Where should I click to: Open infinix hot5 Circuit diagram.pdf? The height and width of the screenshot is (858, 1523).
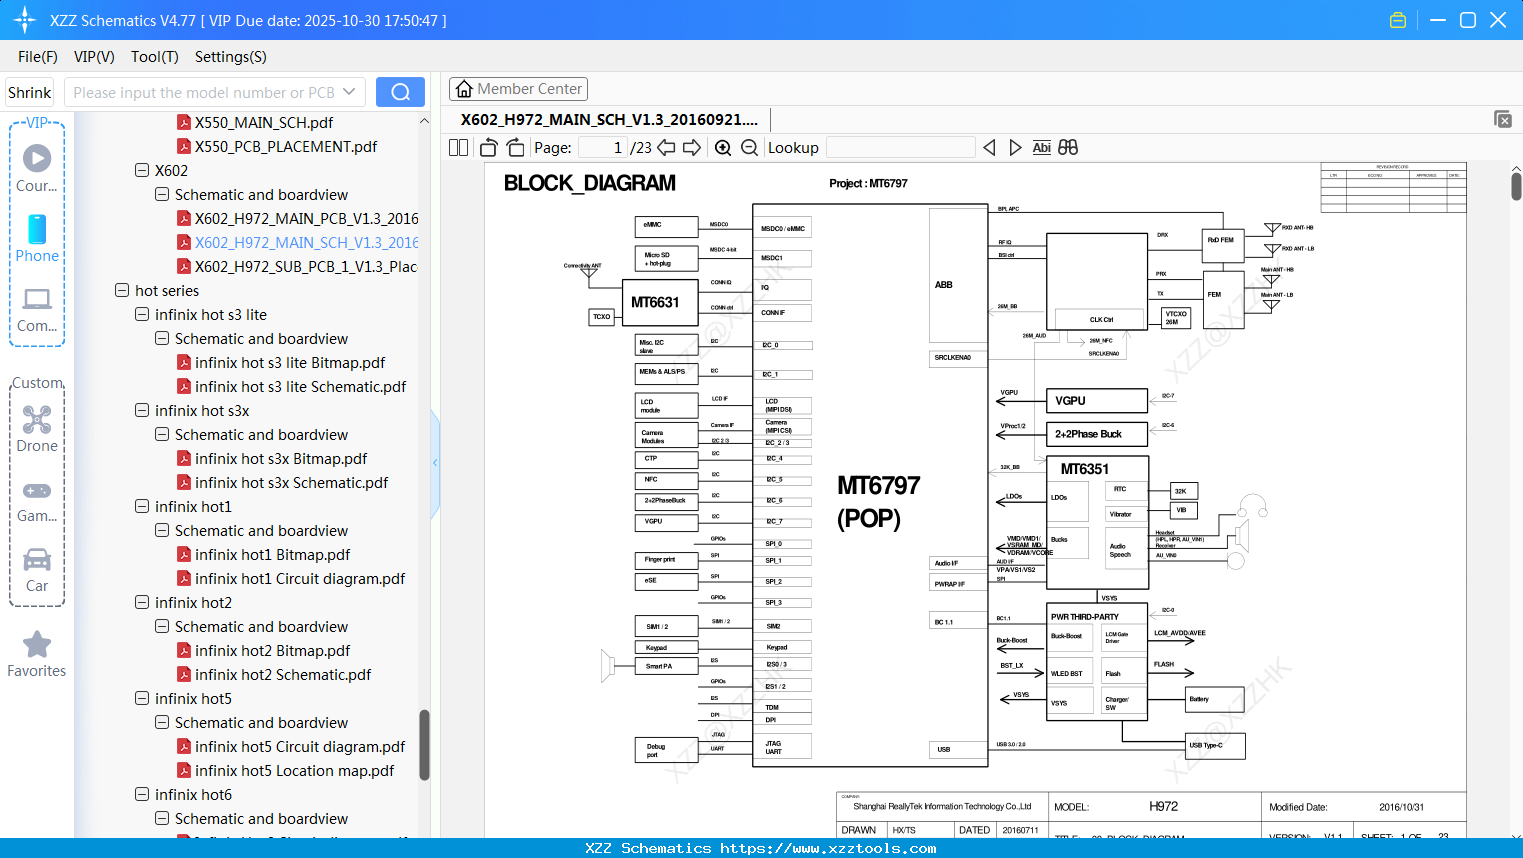pos(290,746)
